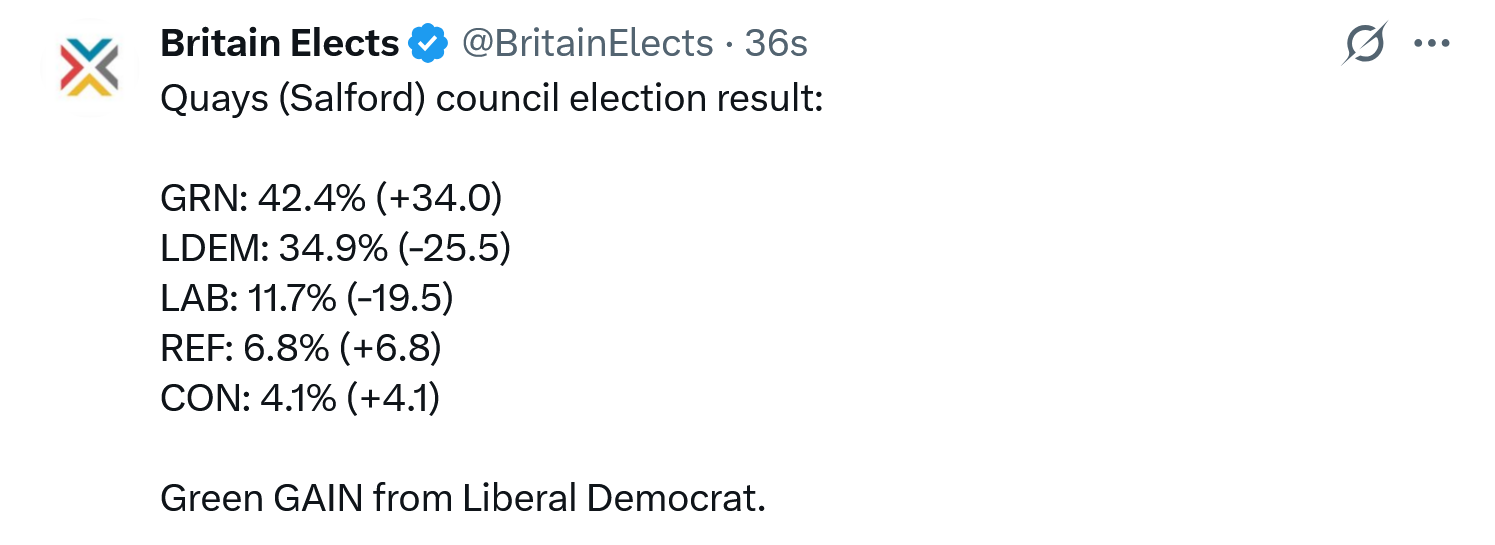The width and height of the screenshot is (1495, 545).
Task: Select the LDEM: 34.9% result line
Action: (335, 249)
